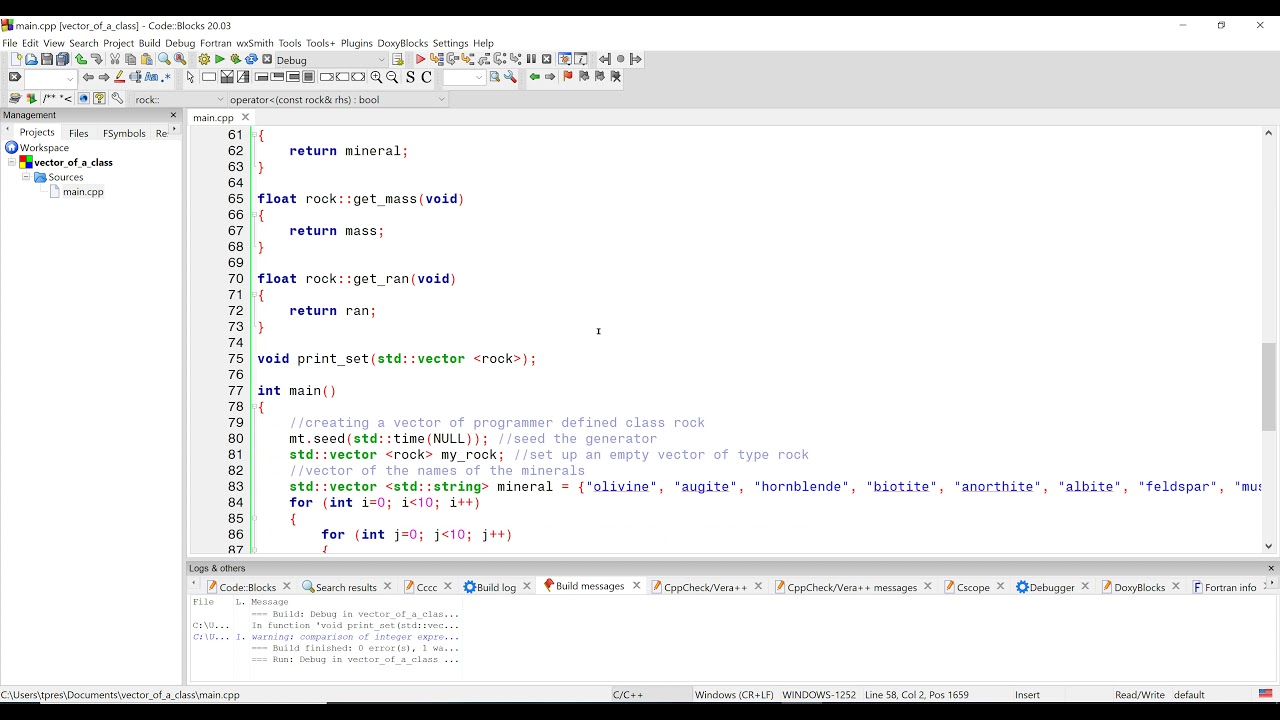The image size is (1280, 720).
Task: Open the Debug menu
Action: tap(180, 43)
